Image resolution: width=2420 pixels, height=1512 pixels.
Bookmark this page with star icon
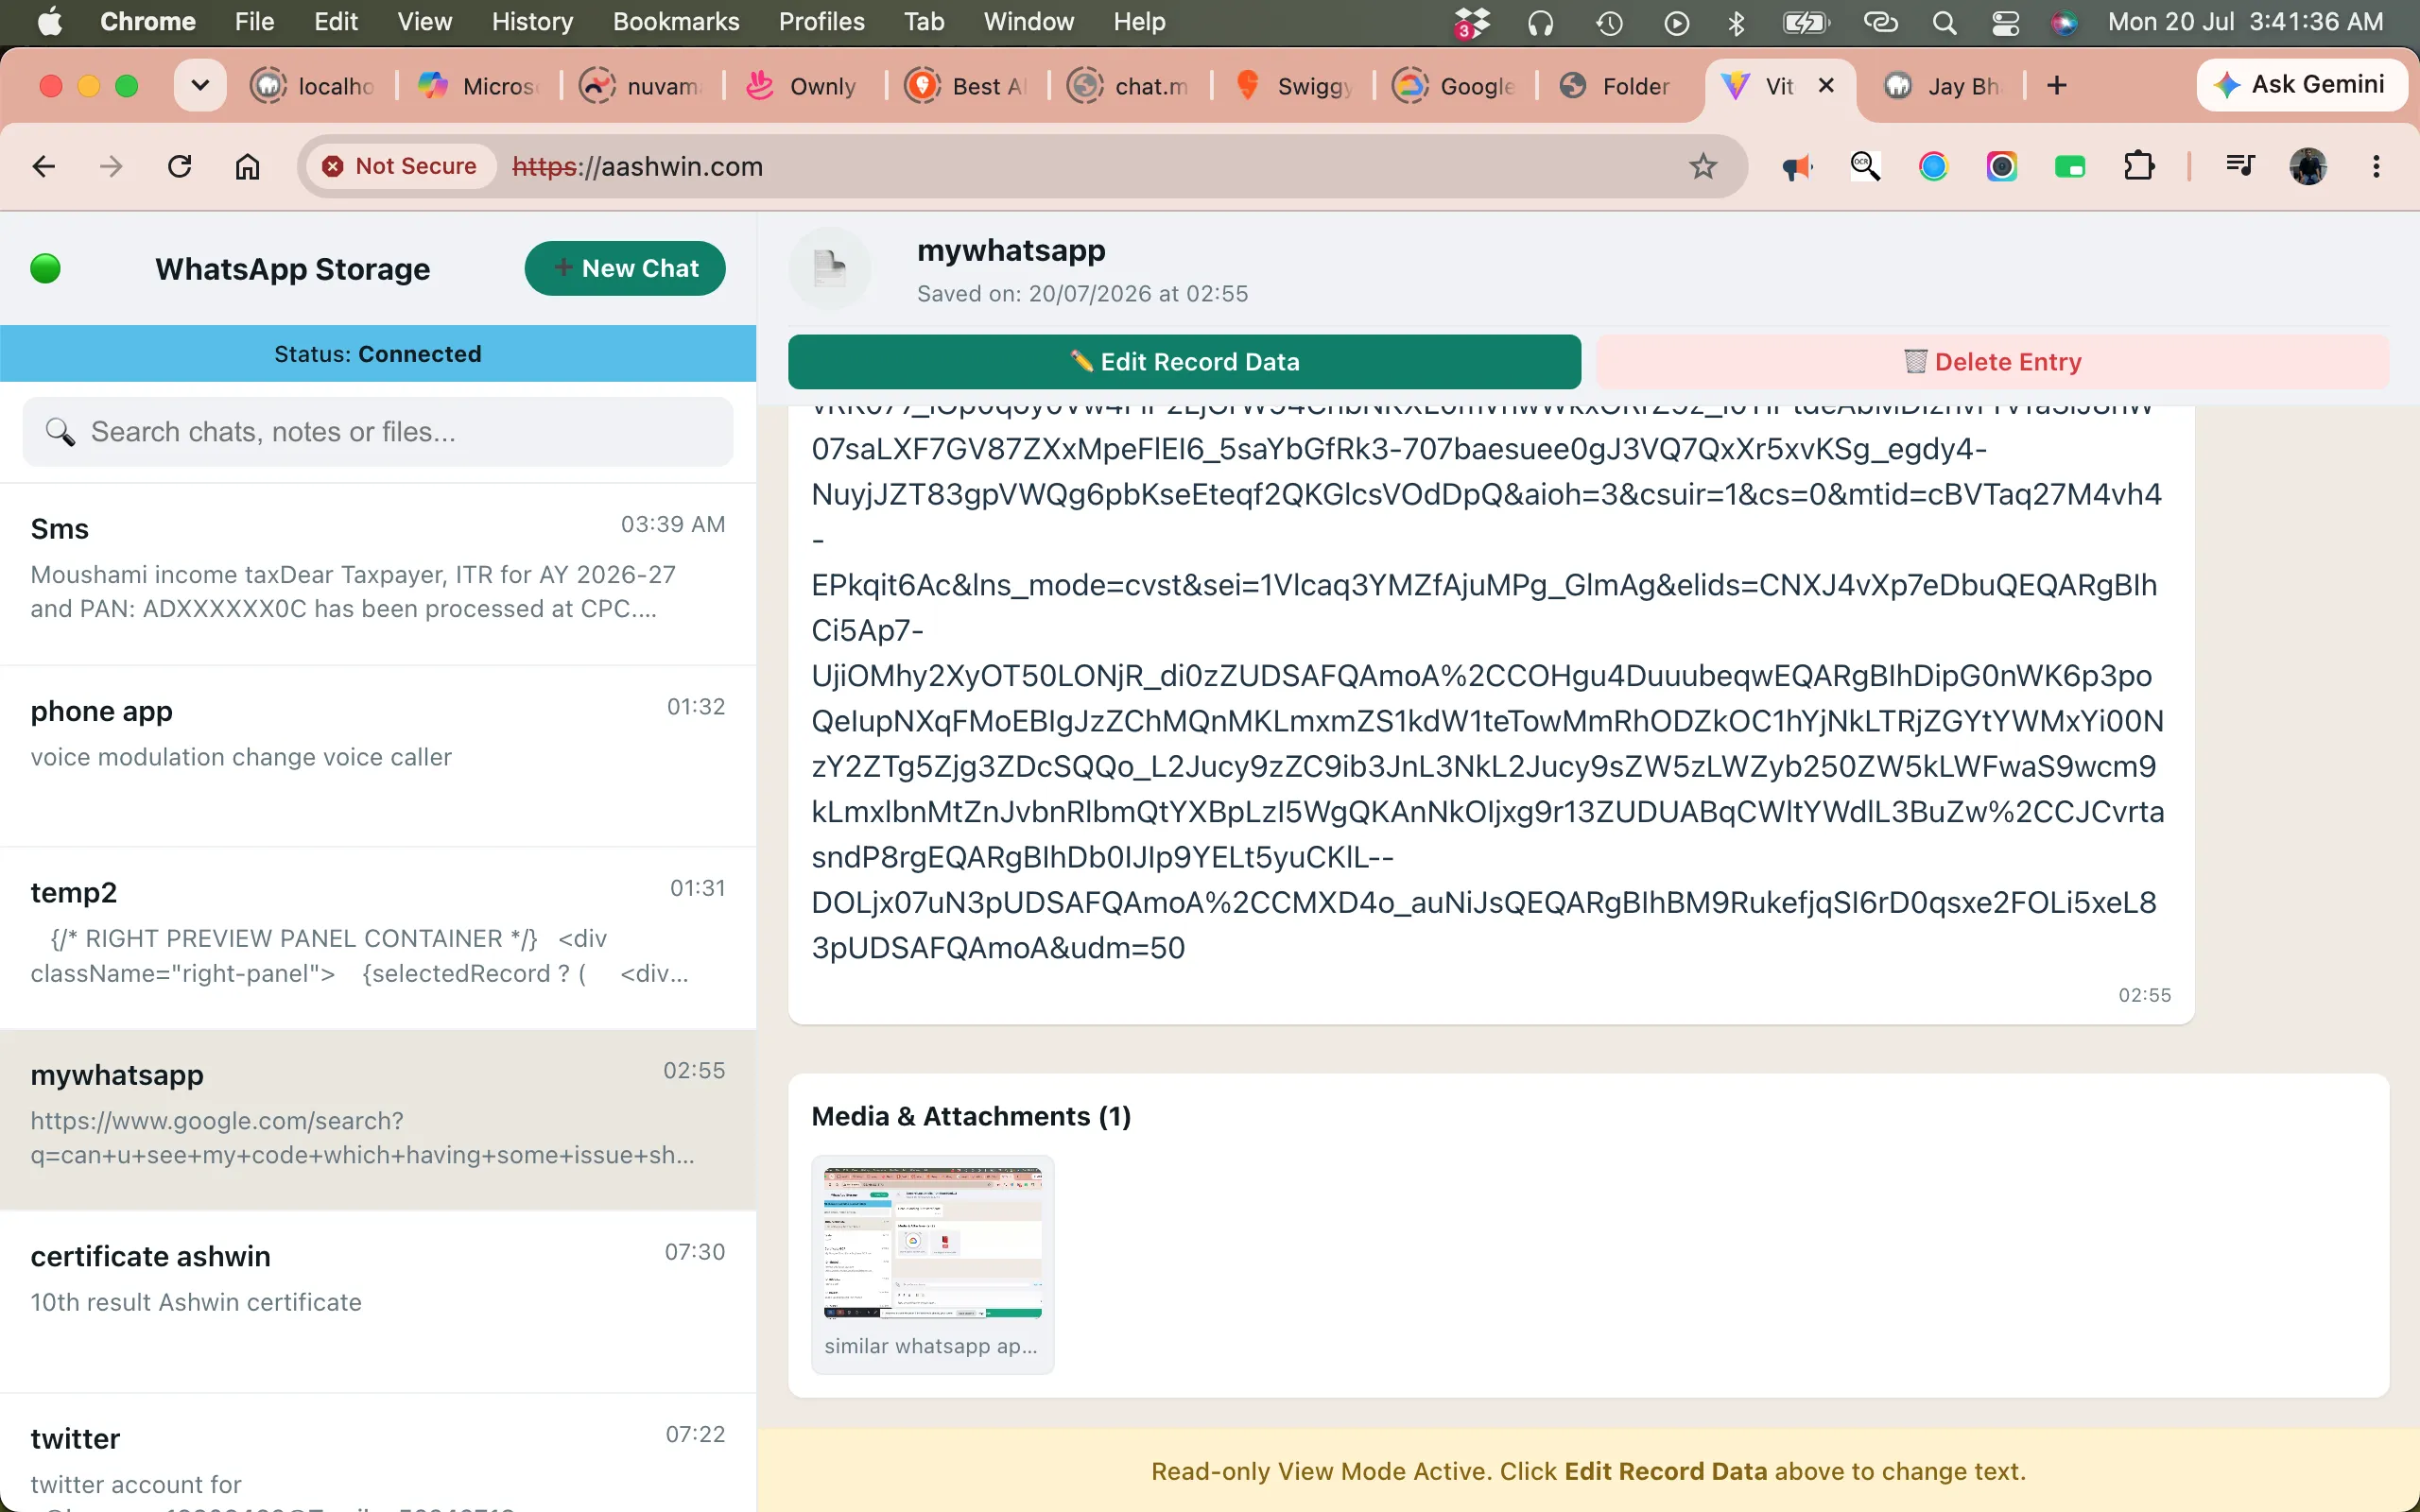[1703, 166]
